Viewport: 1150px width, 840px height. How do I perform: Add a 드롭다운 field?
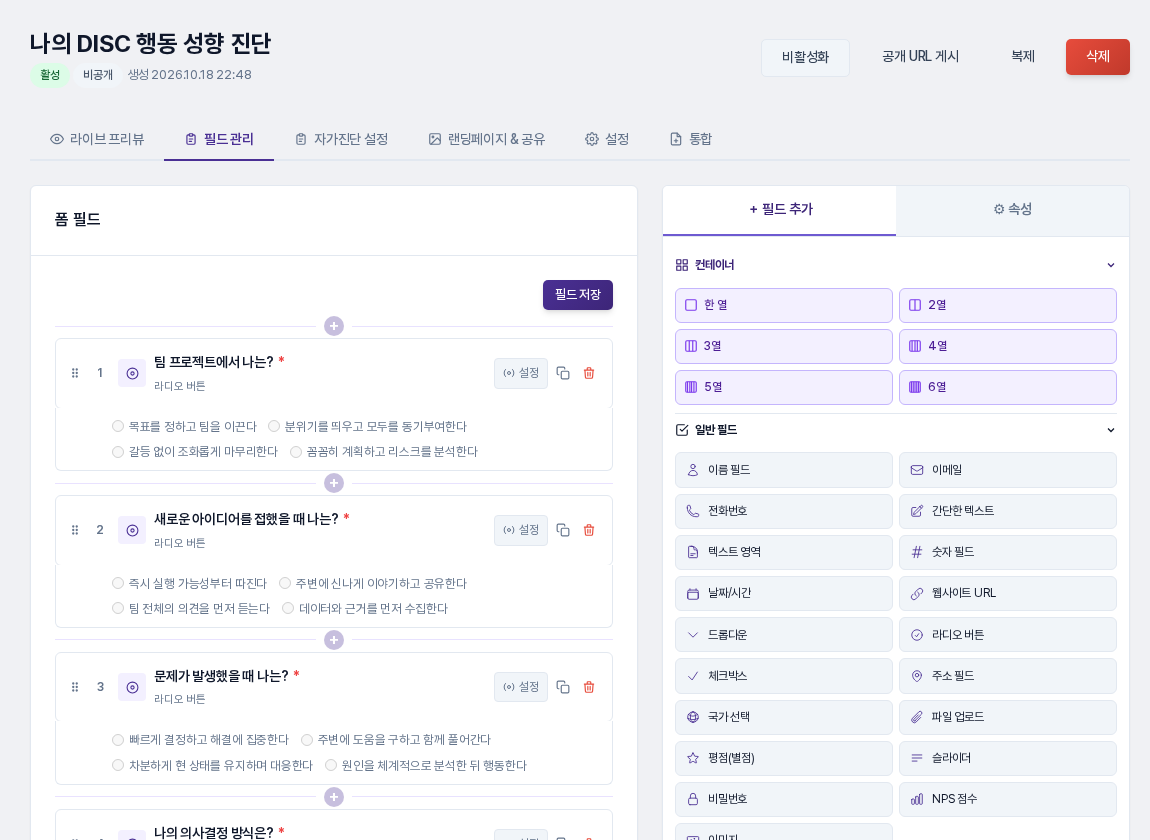[783, 635]
